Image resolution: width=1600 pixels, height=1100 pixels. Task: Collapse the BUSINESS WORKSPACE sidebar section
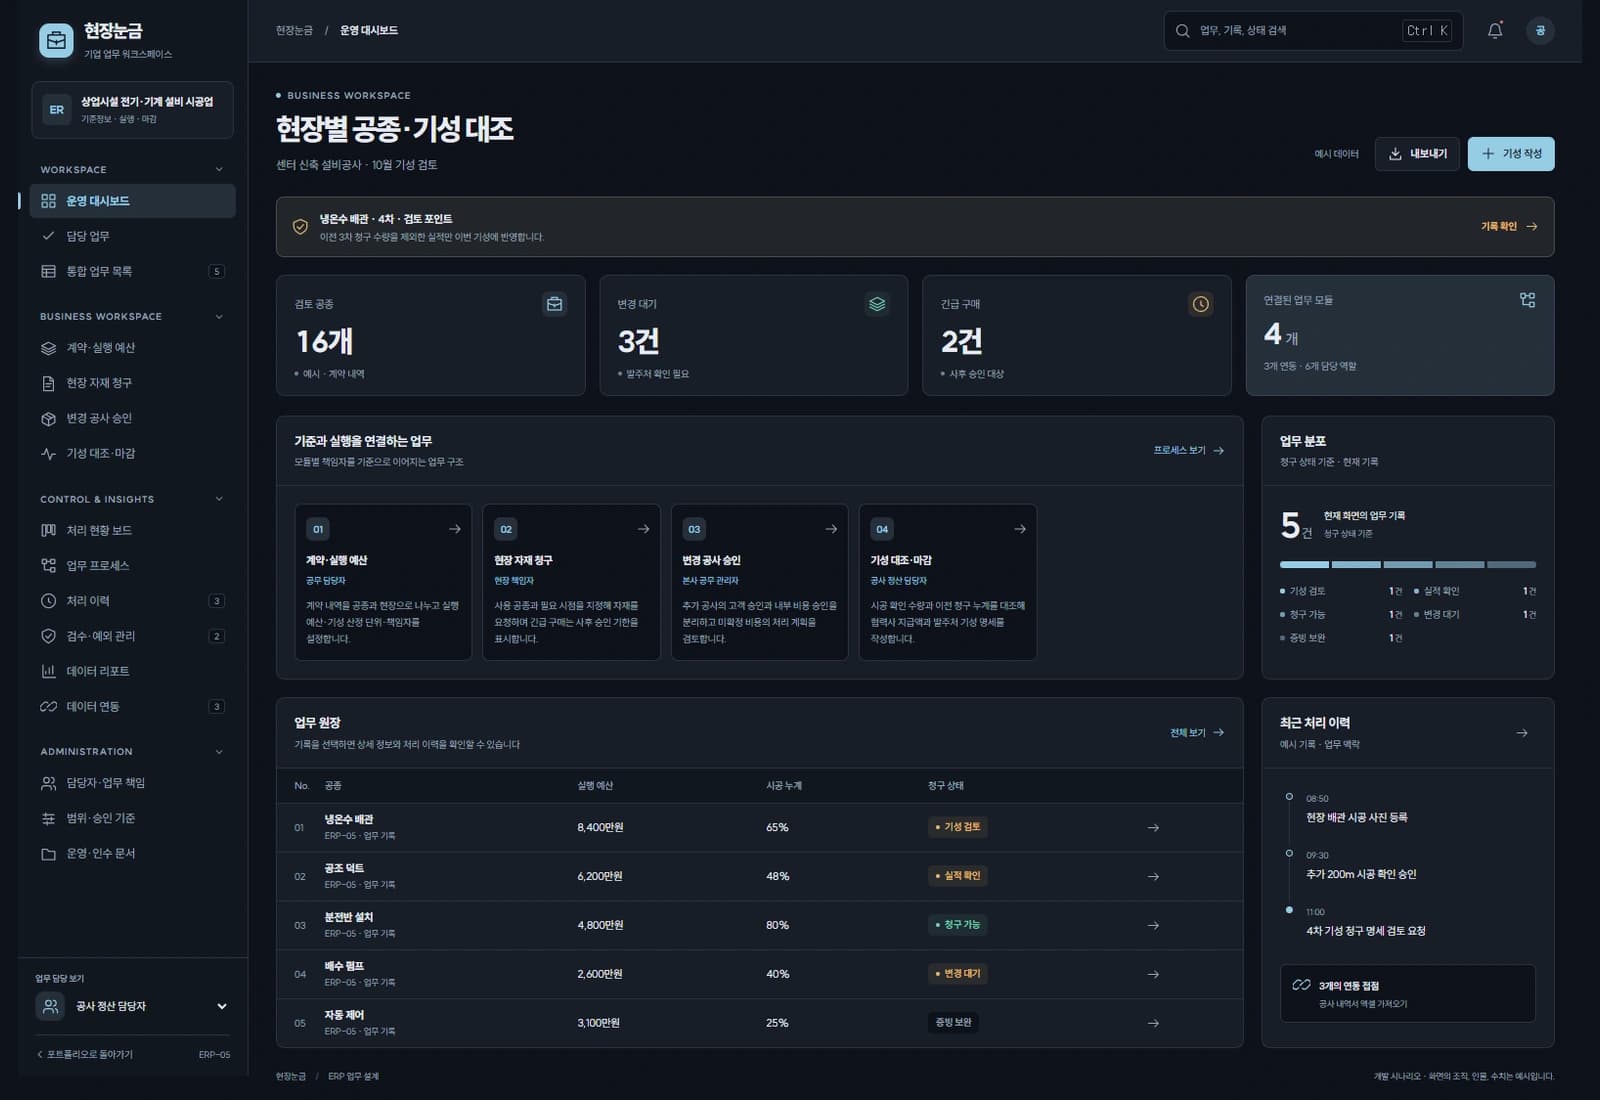[x=219, y=317]
